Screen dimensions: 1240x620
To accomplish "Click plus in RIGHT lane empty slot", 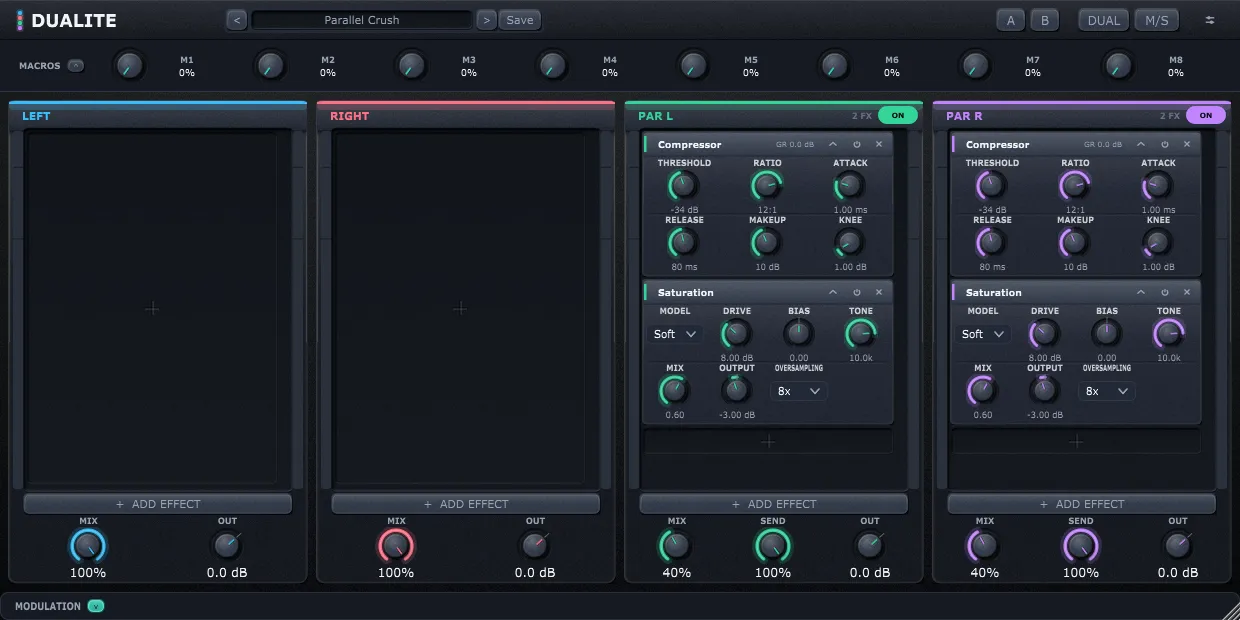I will click(460, 309).
